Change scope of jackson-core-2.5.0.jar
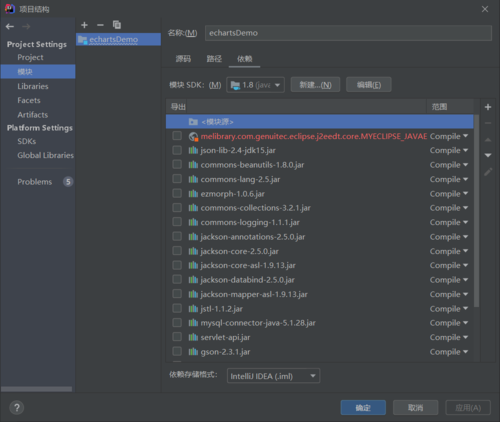 (x=449, y=251)
